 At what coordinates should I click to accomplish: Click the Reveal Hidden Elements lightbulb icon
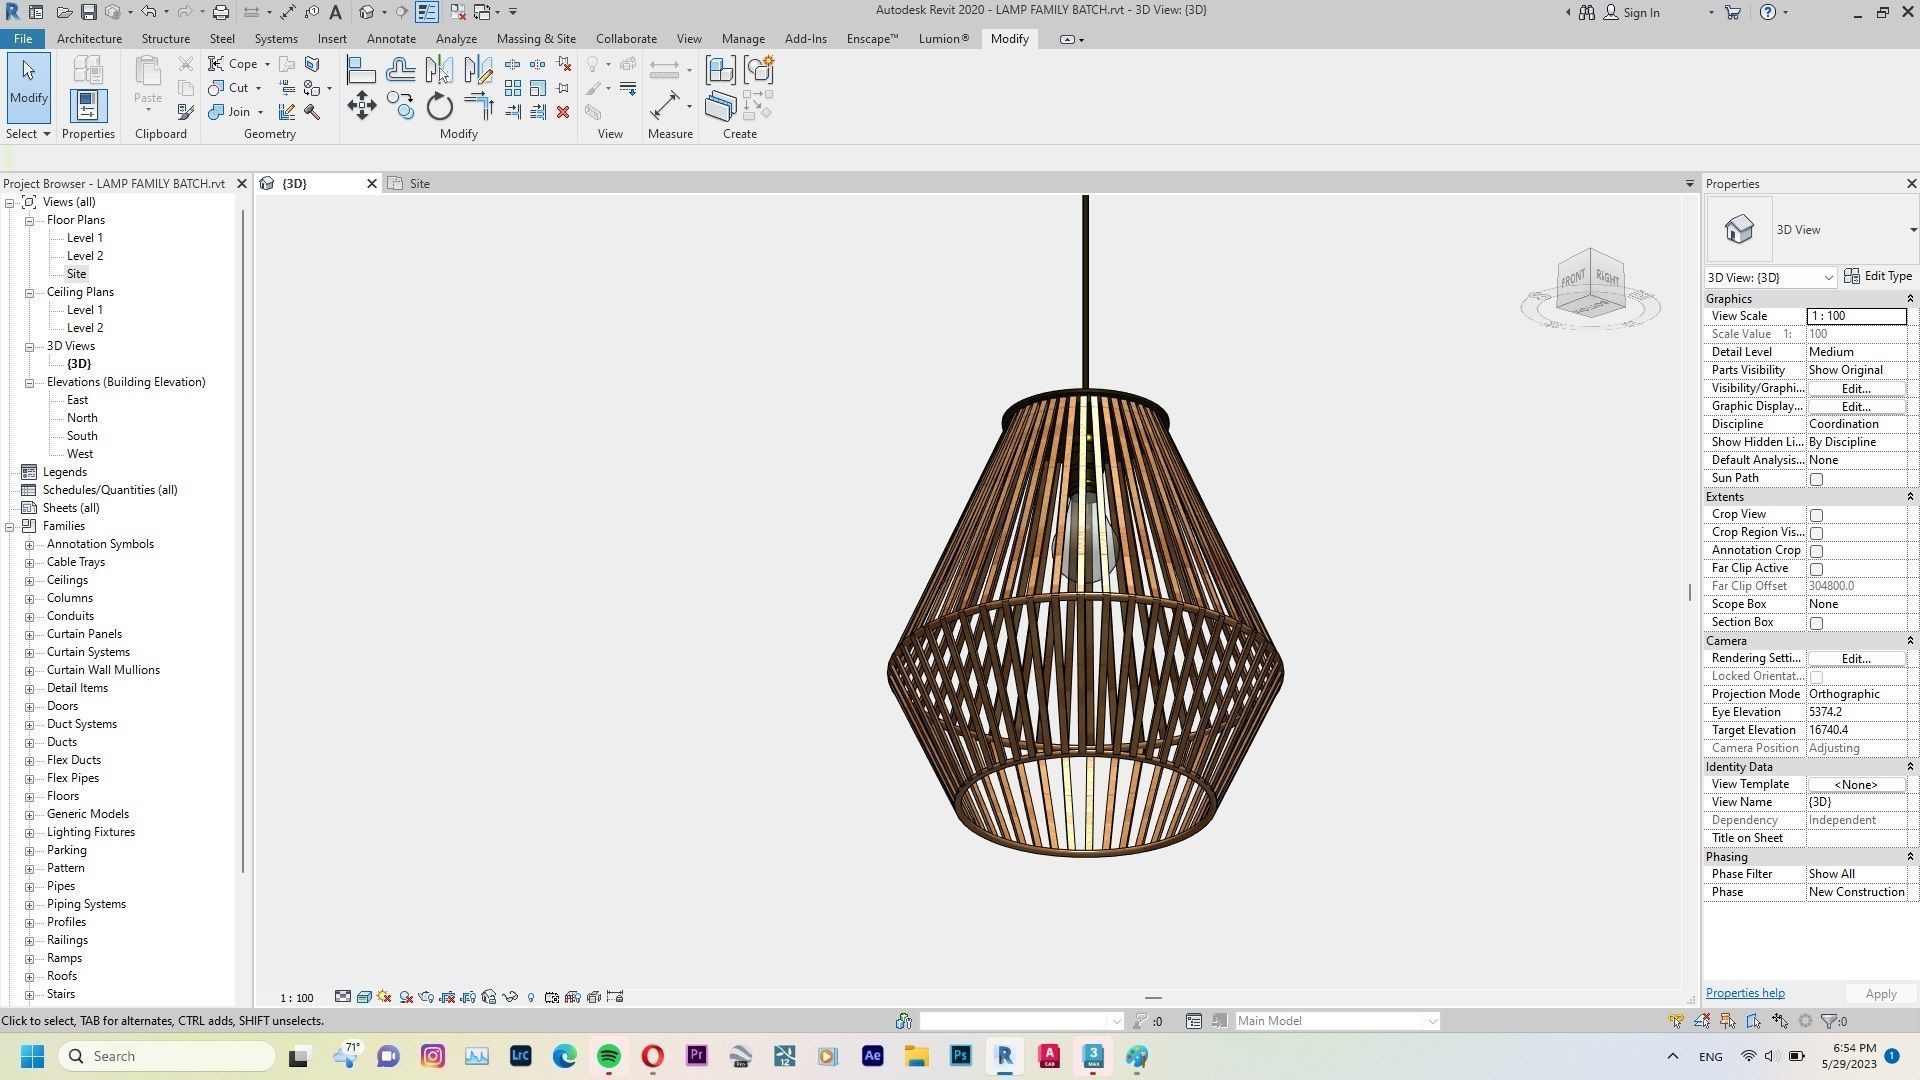(x=531, y=997)
